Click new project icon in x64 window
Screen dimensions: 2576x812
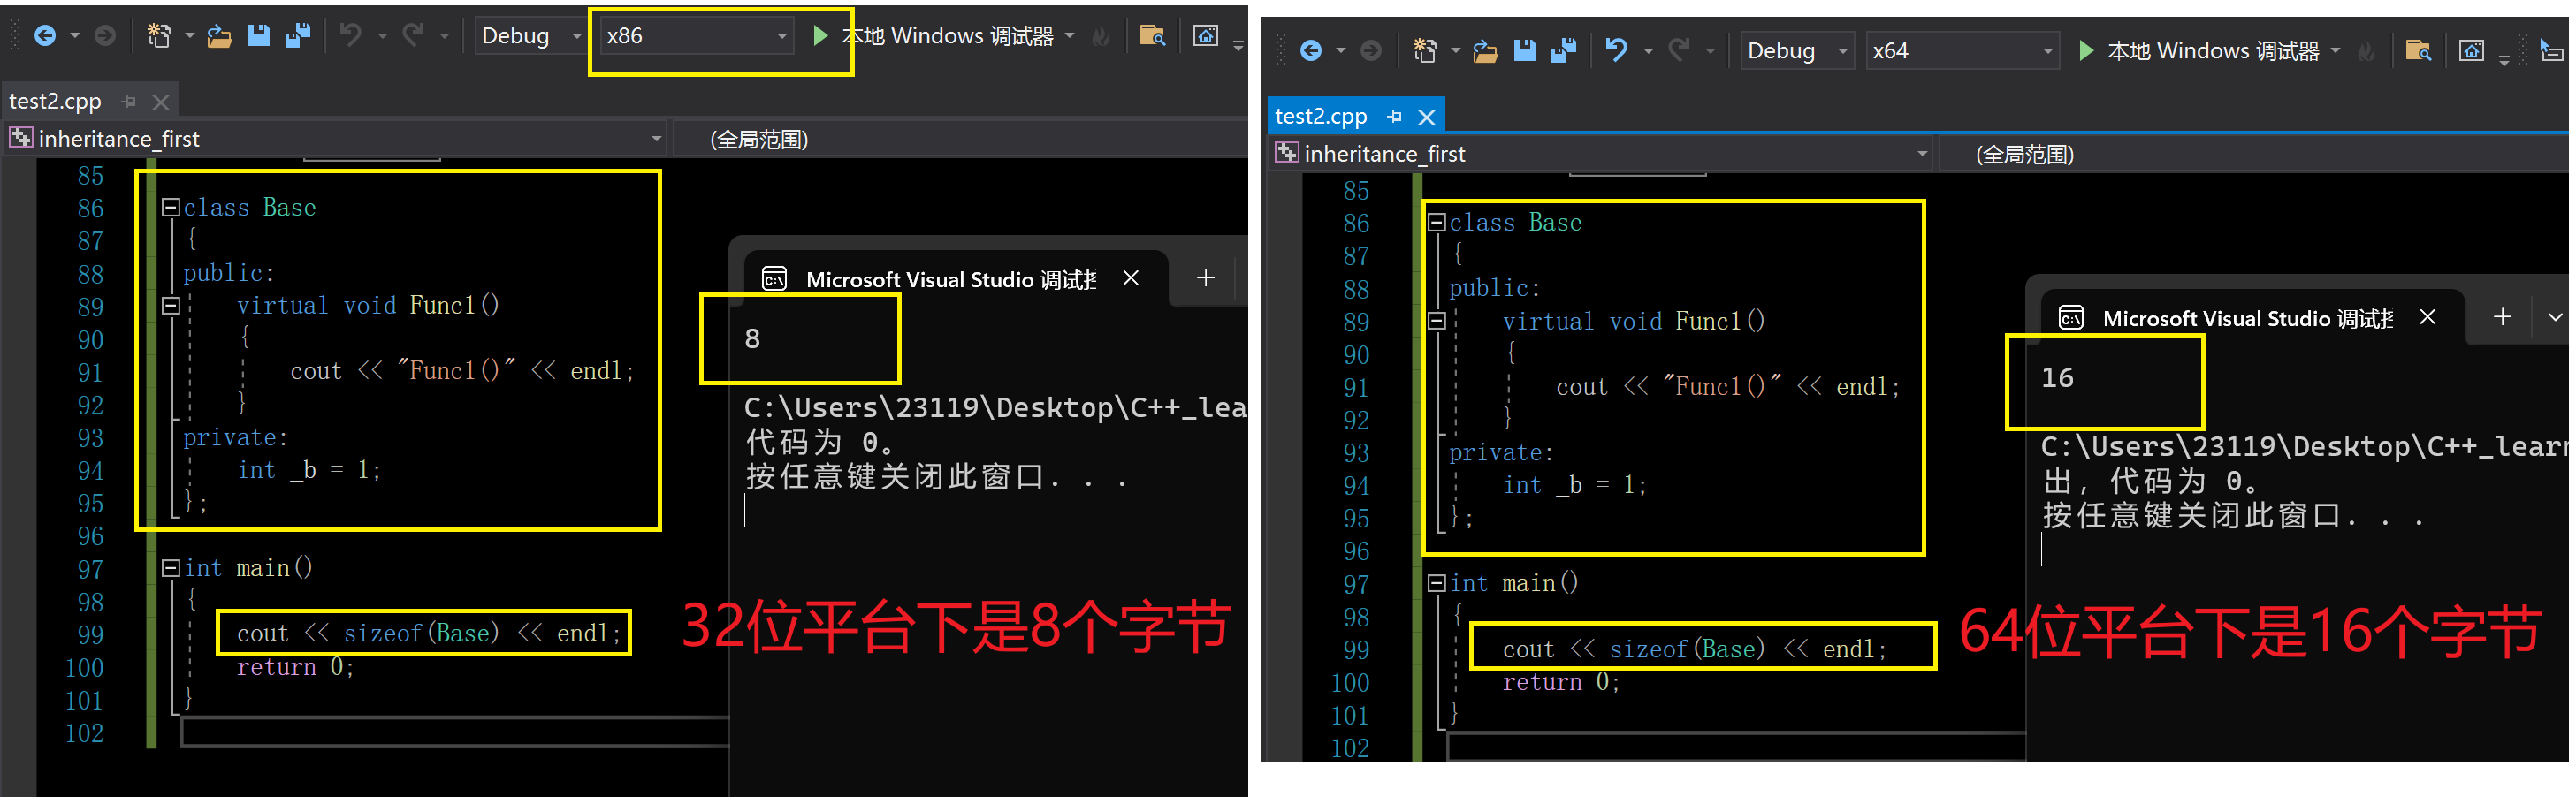click(1425, 51)
